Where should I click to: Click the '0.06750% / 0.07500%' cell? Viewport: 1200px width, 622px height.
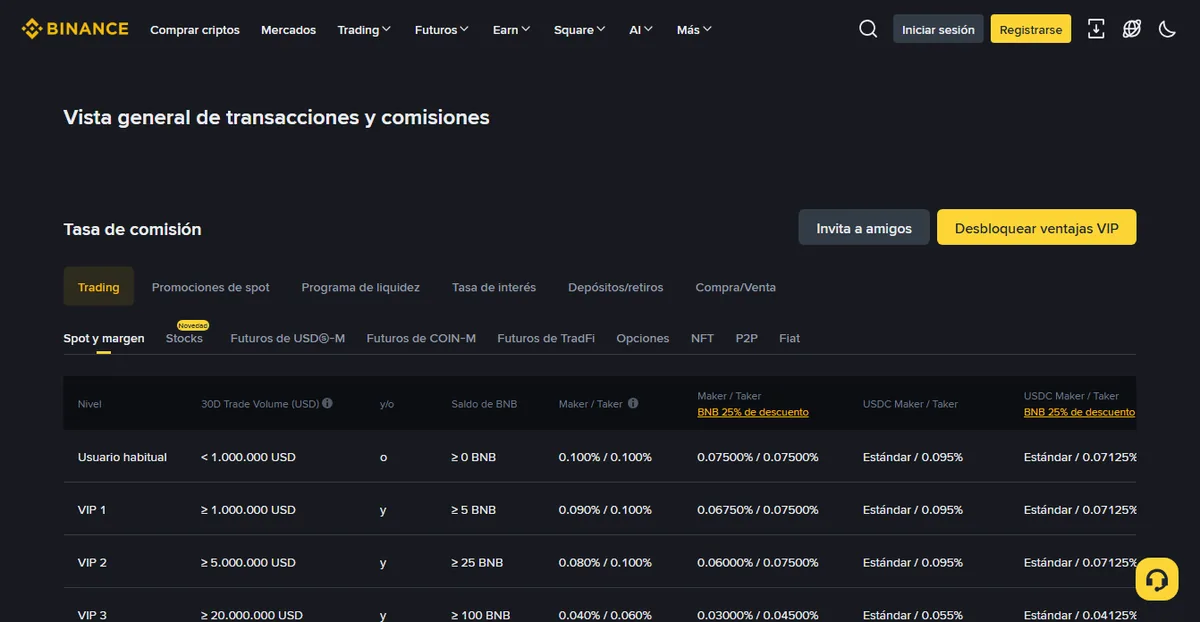[758, 510]
